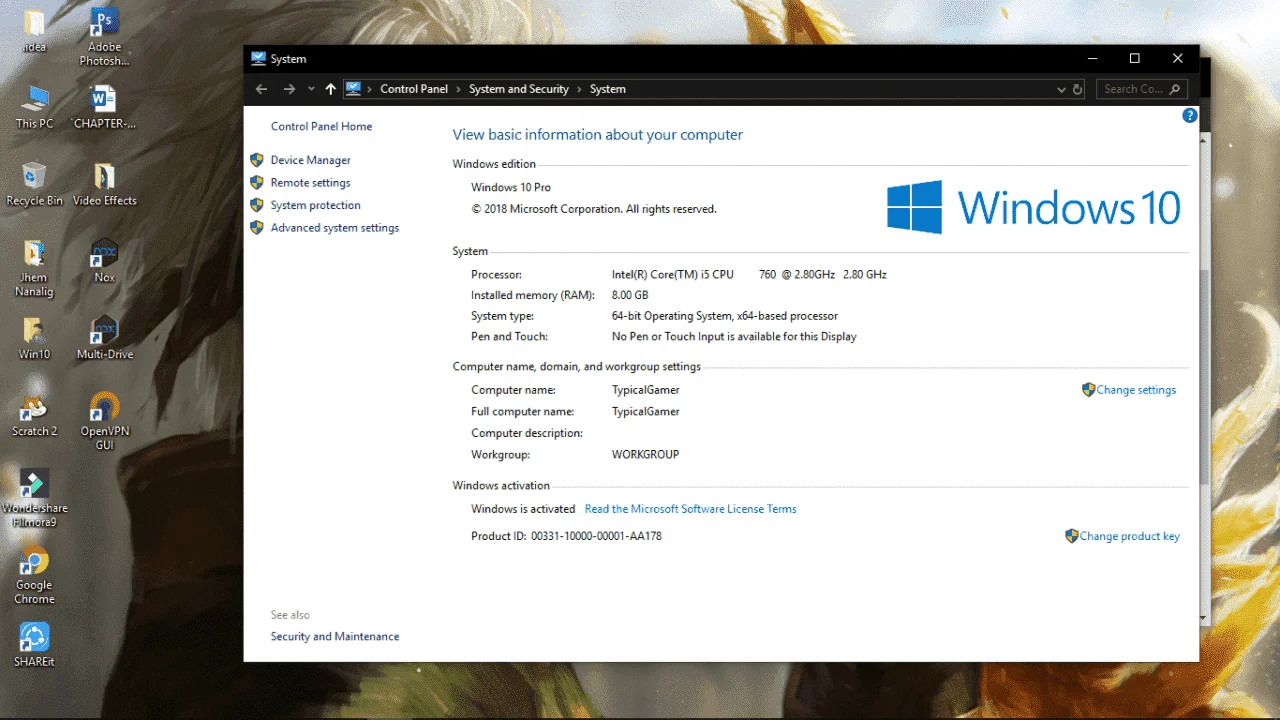Select the Multi-Drive desktop shortcut
1280x720 pixels.
coord(104,338)
